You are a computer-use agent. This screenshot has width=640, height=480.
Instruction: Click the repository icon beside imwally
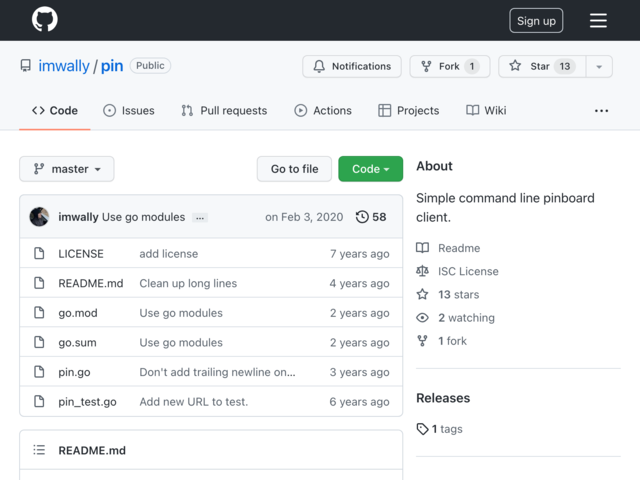pyautogui.click(x=26, y=66)
